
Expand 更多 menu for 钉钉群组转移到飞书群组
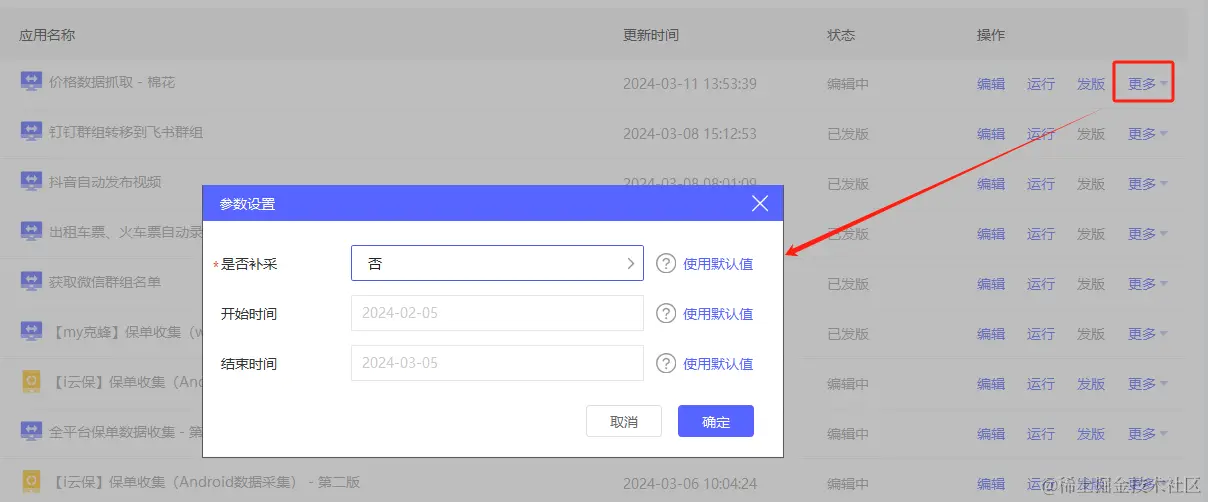click(1147, 134)
